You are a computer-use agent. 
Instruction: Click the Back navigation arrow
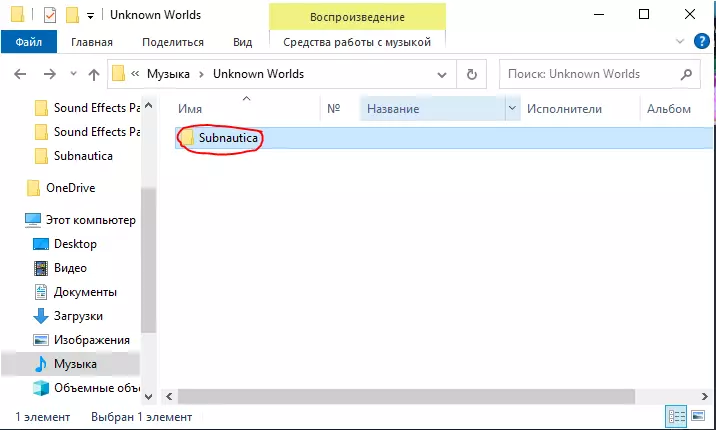click(20, 74)
